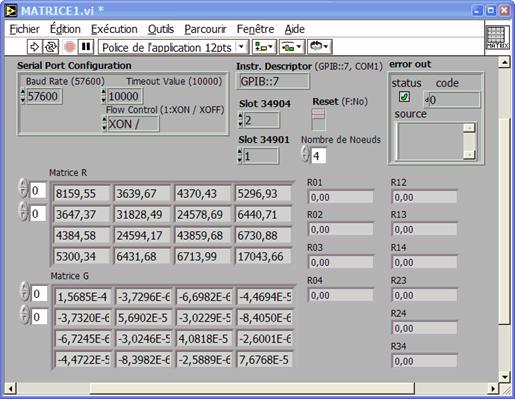Click vertical scrollbar up arrow
The height and width of the screenshot is (399, 515).
point(504,62)
